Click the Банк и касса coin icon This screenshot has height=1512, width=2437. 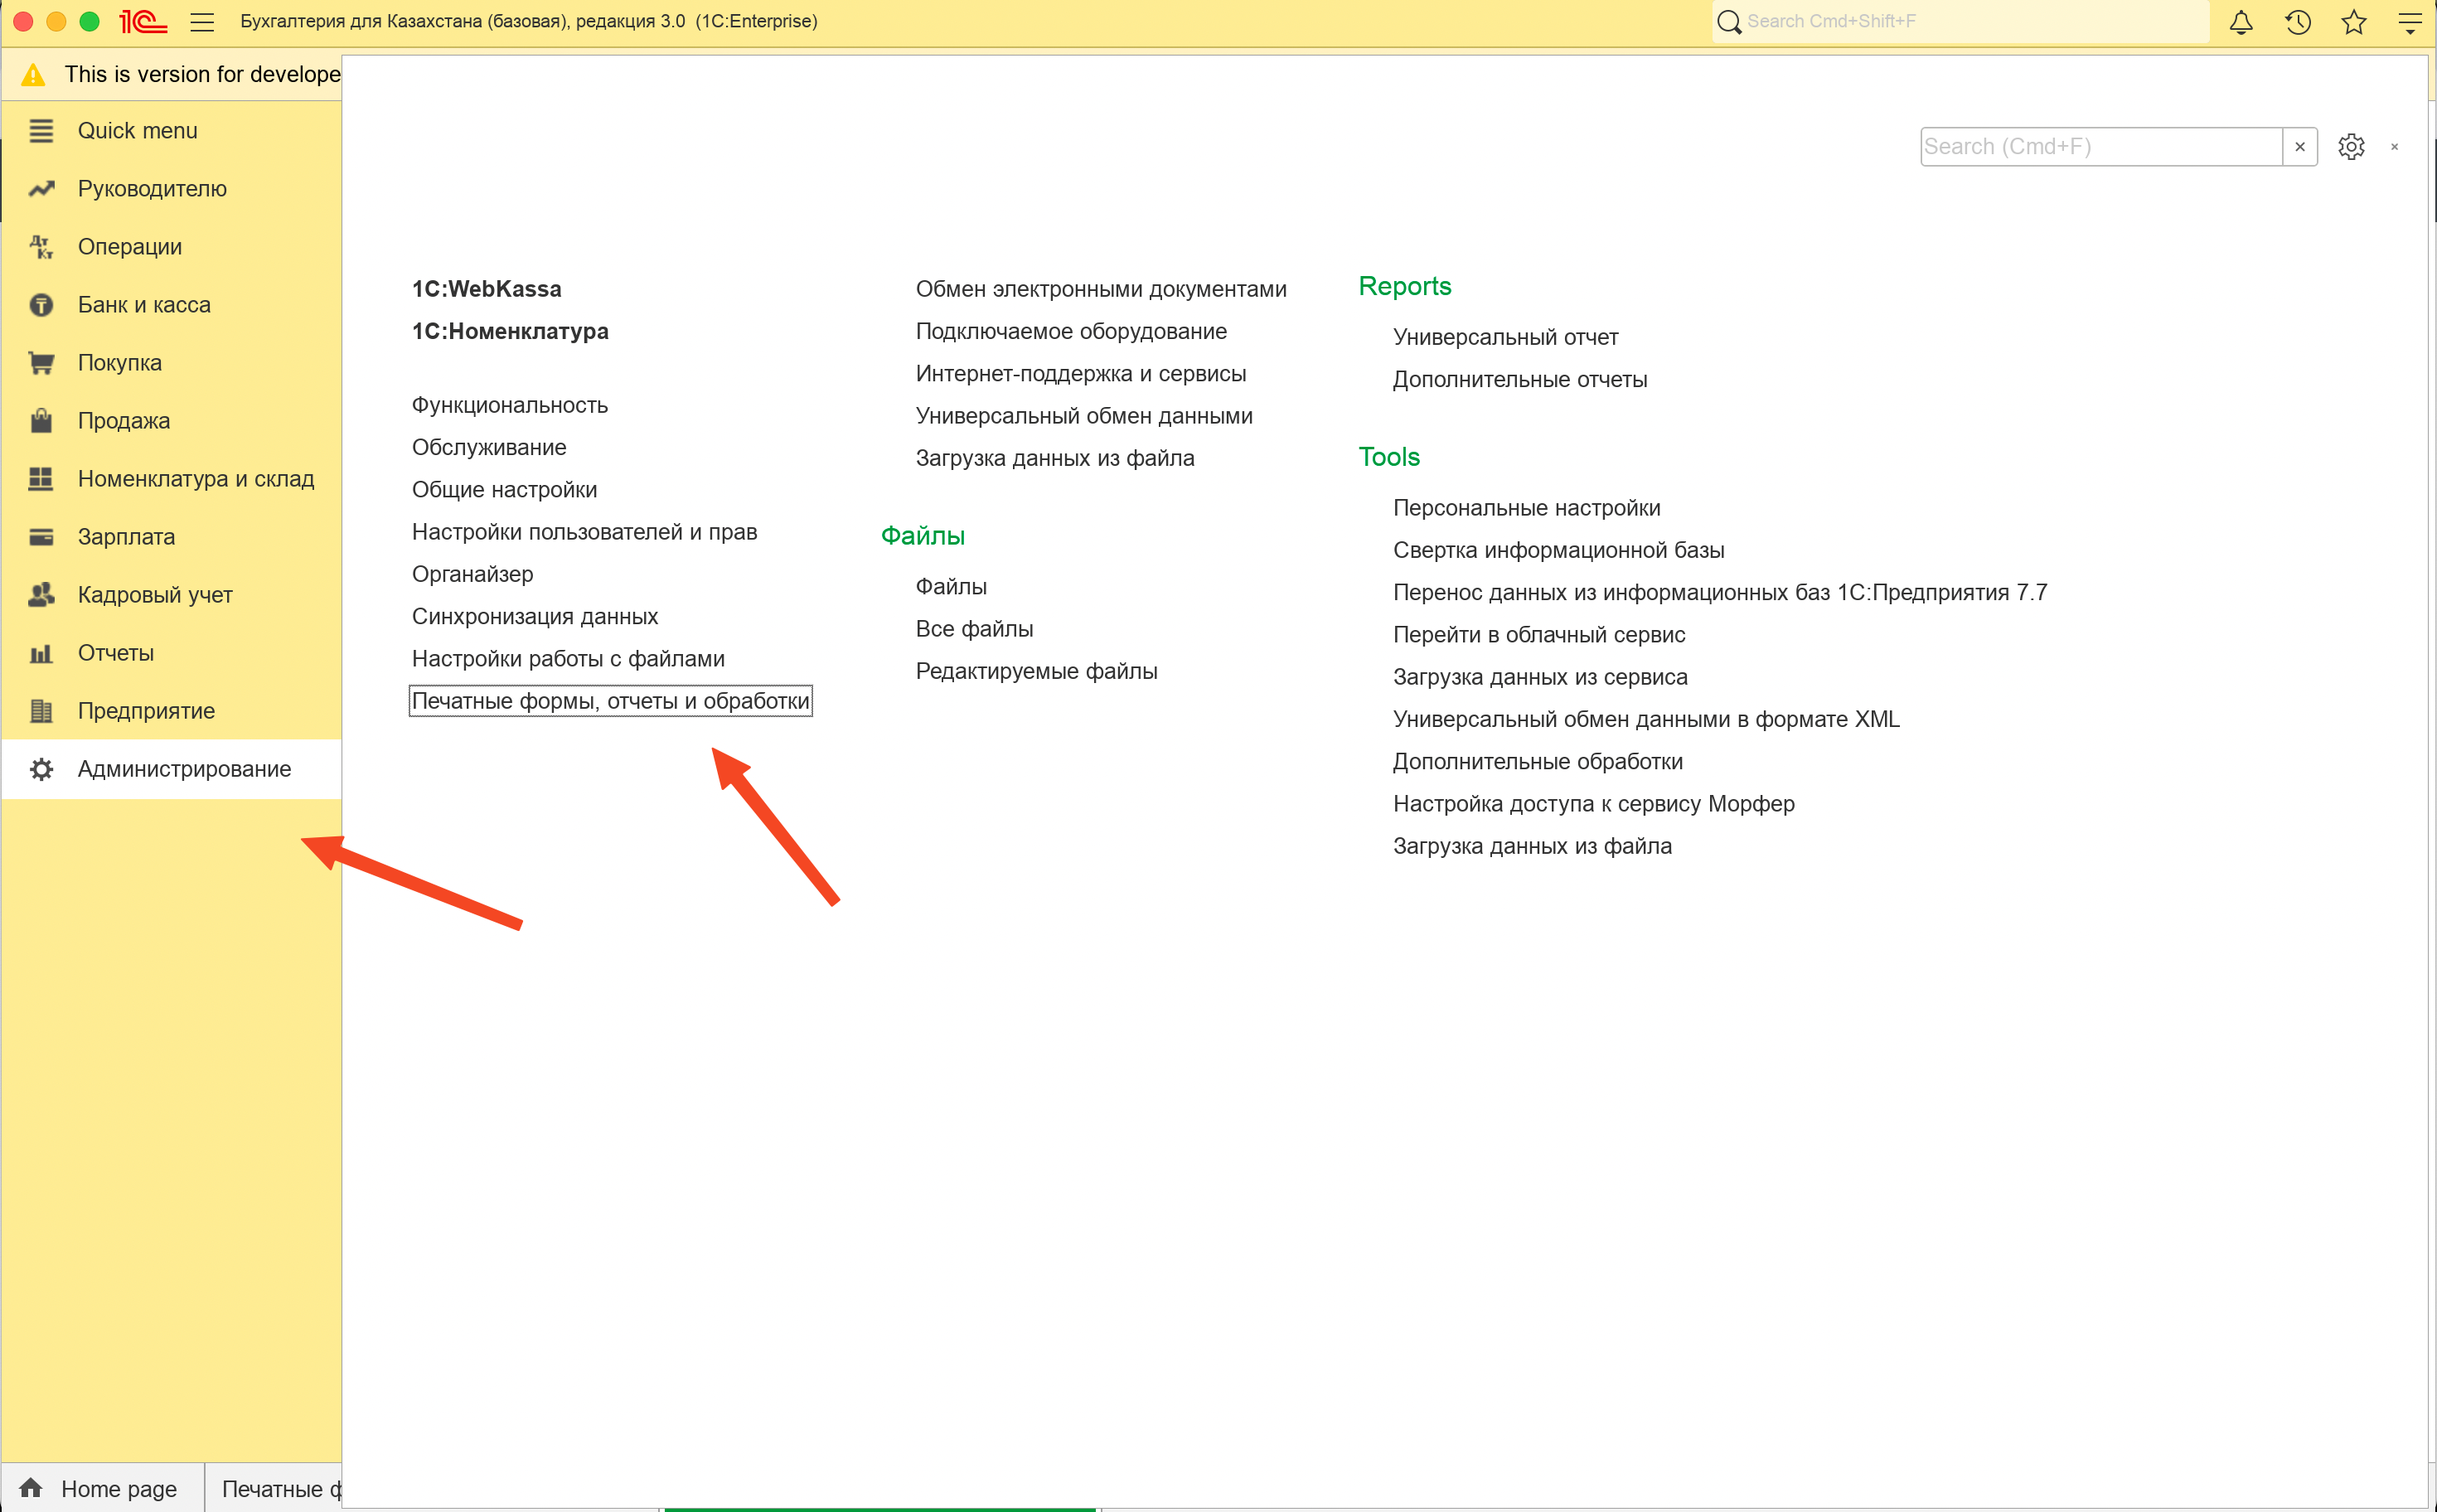coord(41,305)
